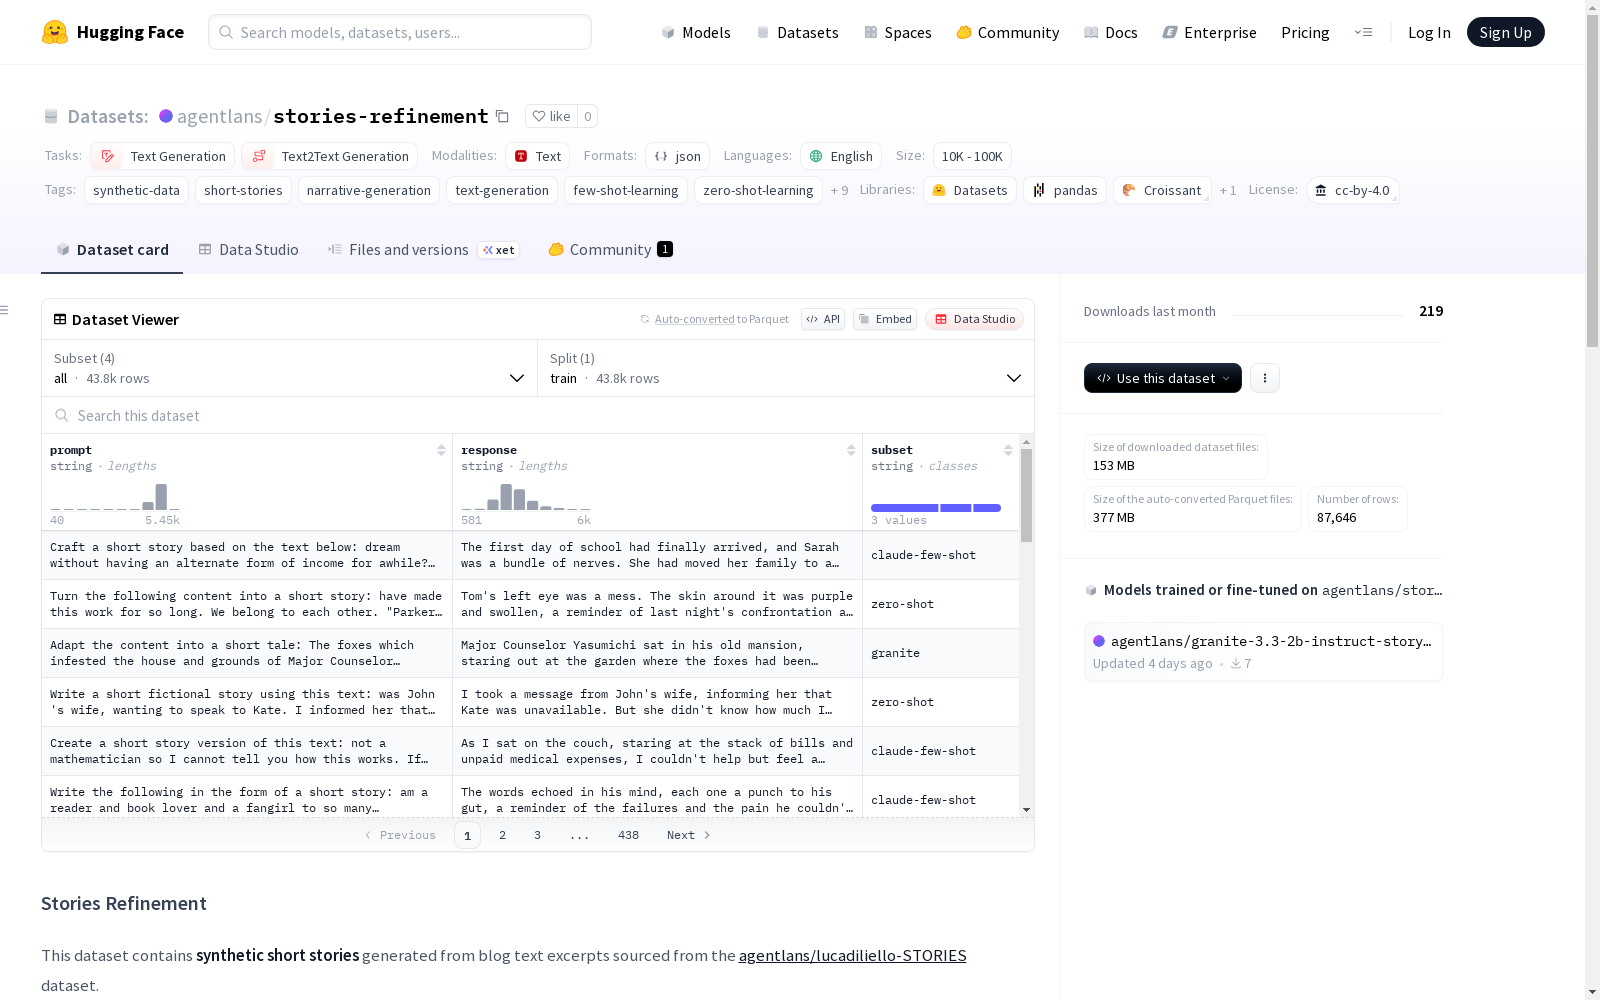Sort the response column

[851, 450]
